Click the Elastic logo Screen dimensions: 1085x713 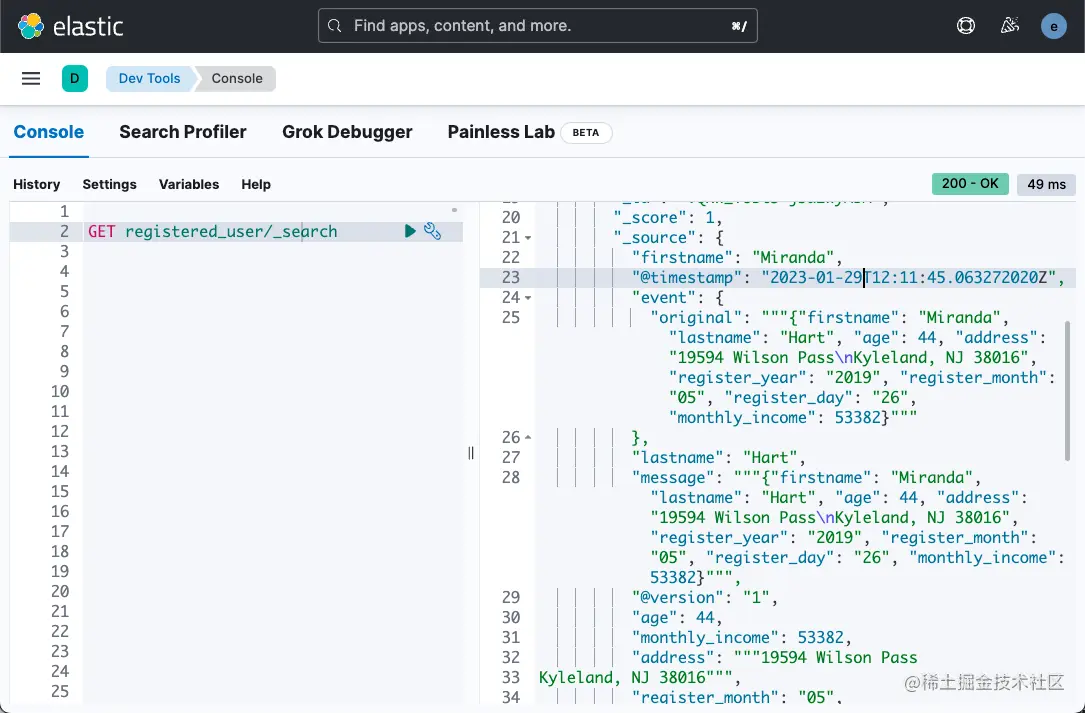[70, 26]
